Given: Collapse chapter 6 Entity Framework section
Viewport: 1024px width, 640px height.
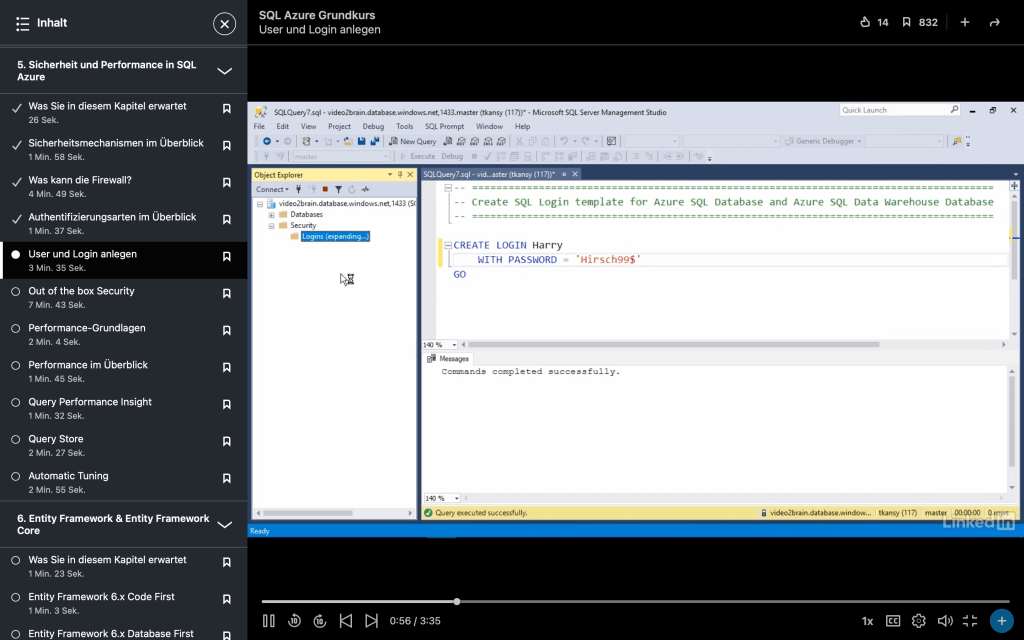Looking at the screenshot, I should click(x=225, y=525).
